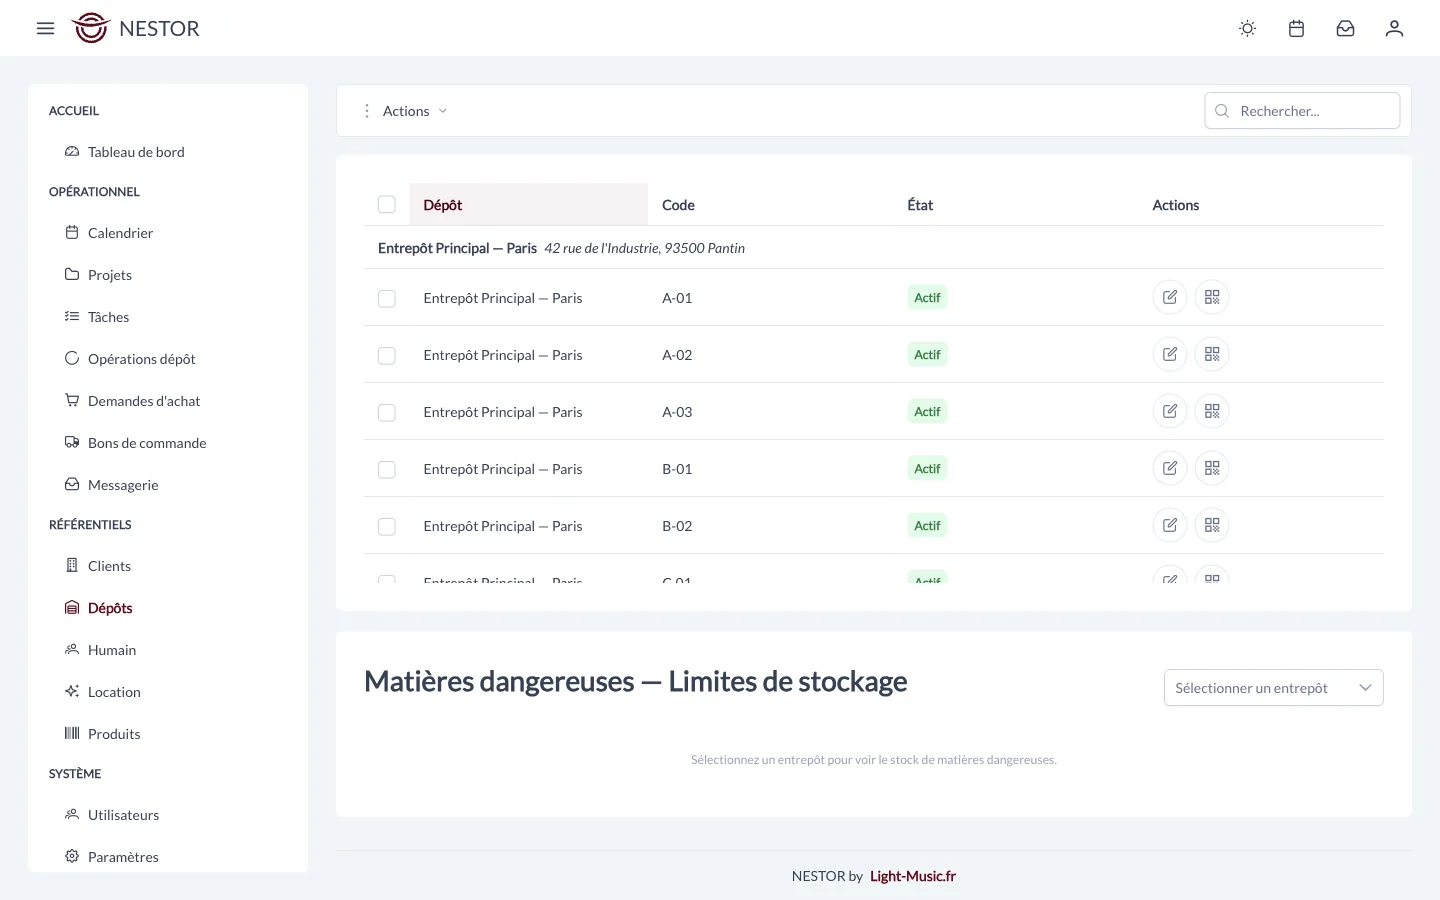Focus the Rechercher search field
This screenshot has width=1440, height=900.
pos(1302,111)
